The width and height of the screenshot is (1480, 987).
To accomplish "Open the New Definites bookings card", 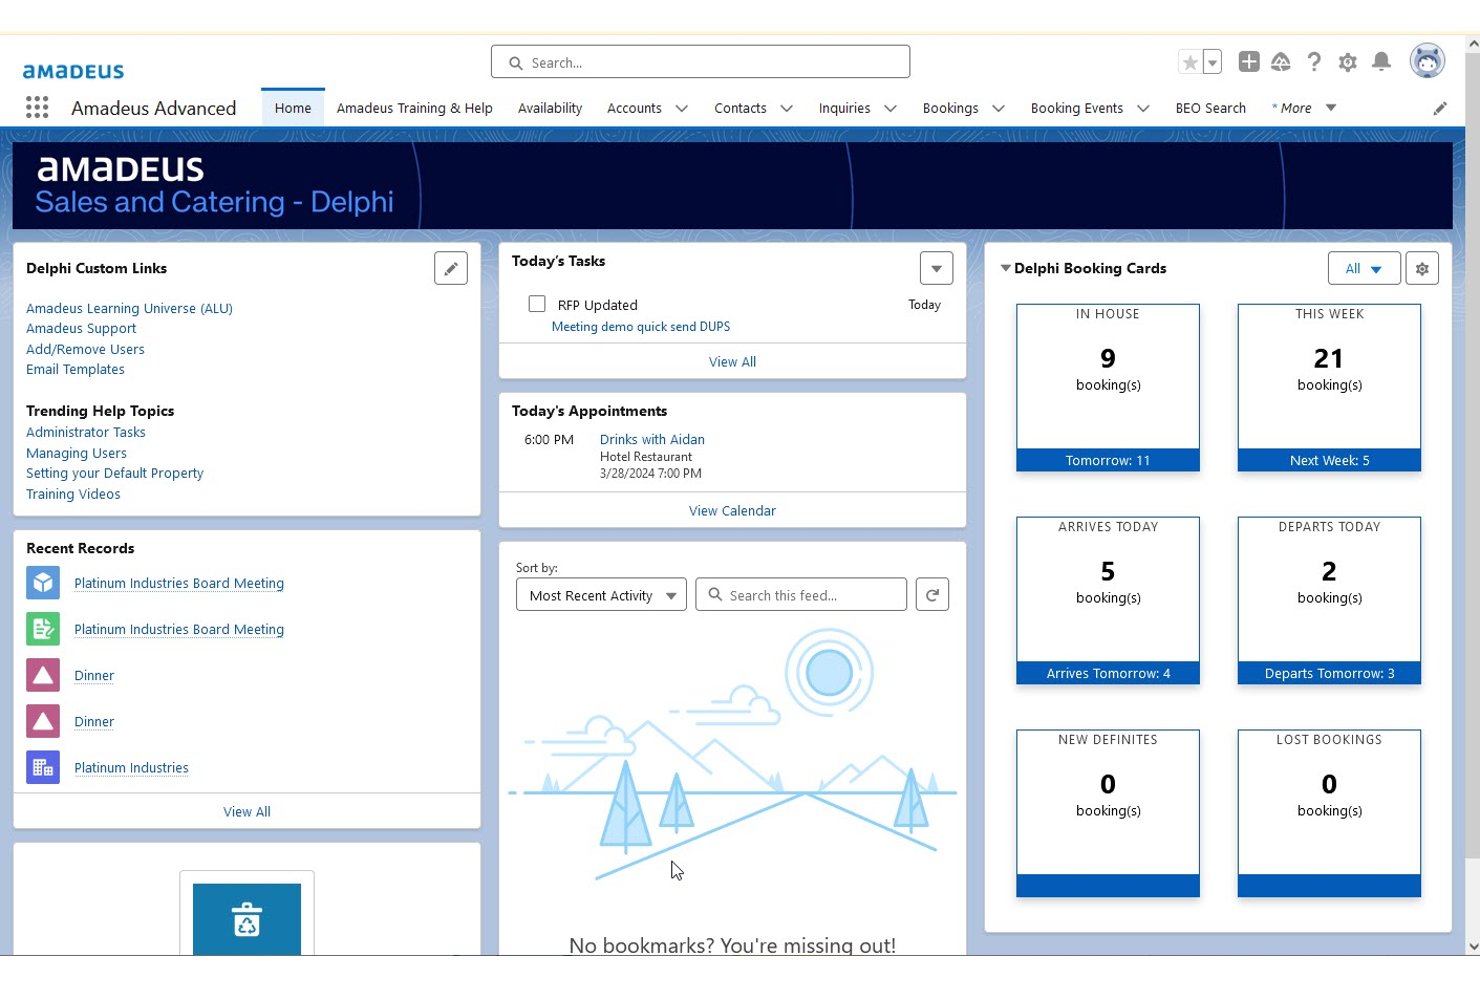I will tap(1108, 813).
